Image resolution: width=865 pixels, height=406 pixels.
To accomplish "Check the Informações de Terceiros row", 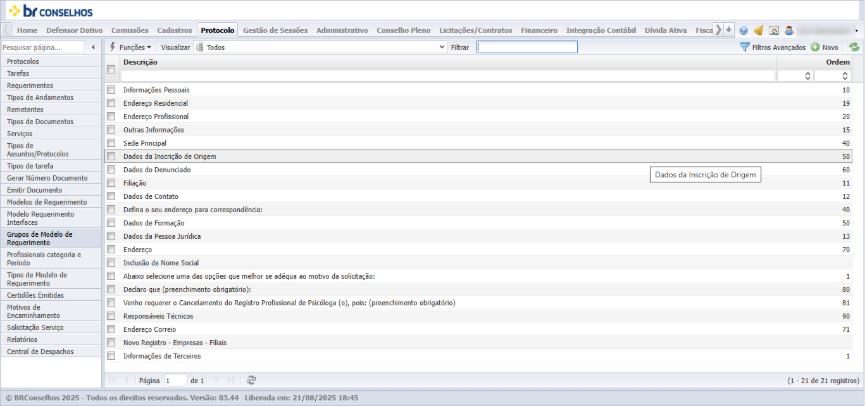I will 111,356.
